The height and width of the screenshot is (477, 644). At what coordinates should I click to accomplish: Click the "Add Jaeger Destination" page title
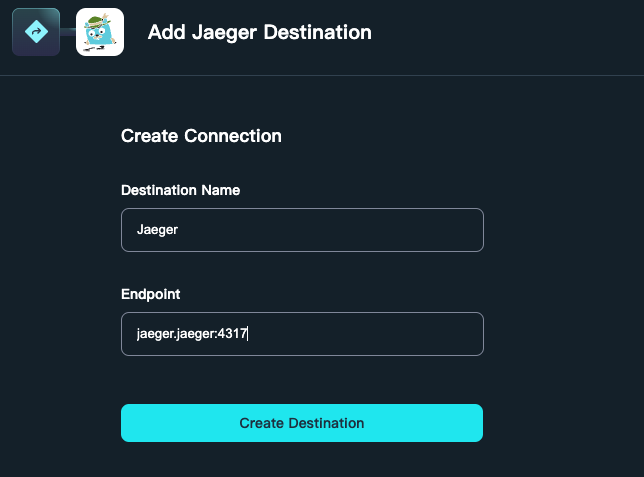click(259, 32)
